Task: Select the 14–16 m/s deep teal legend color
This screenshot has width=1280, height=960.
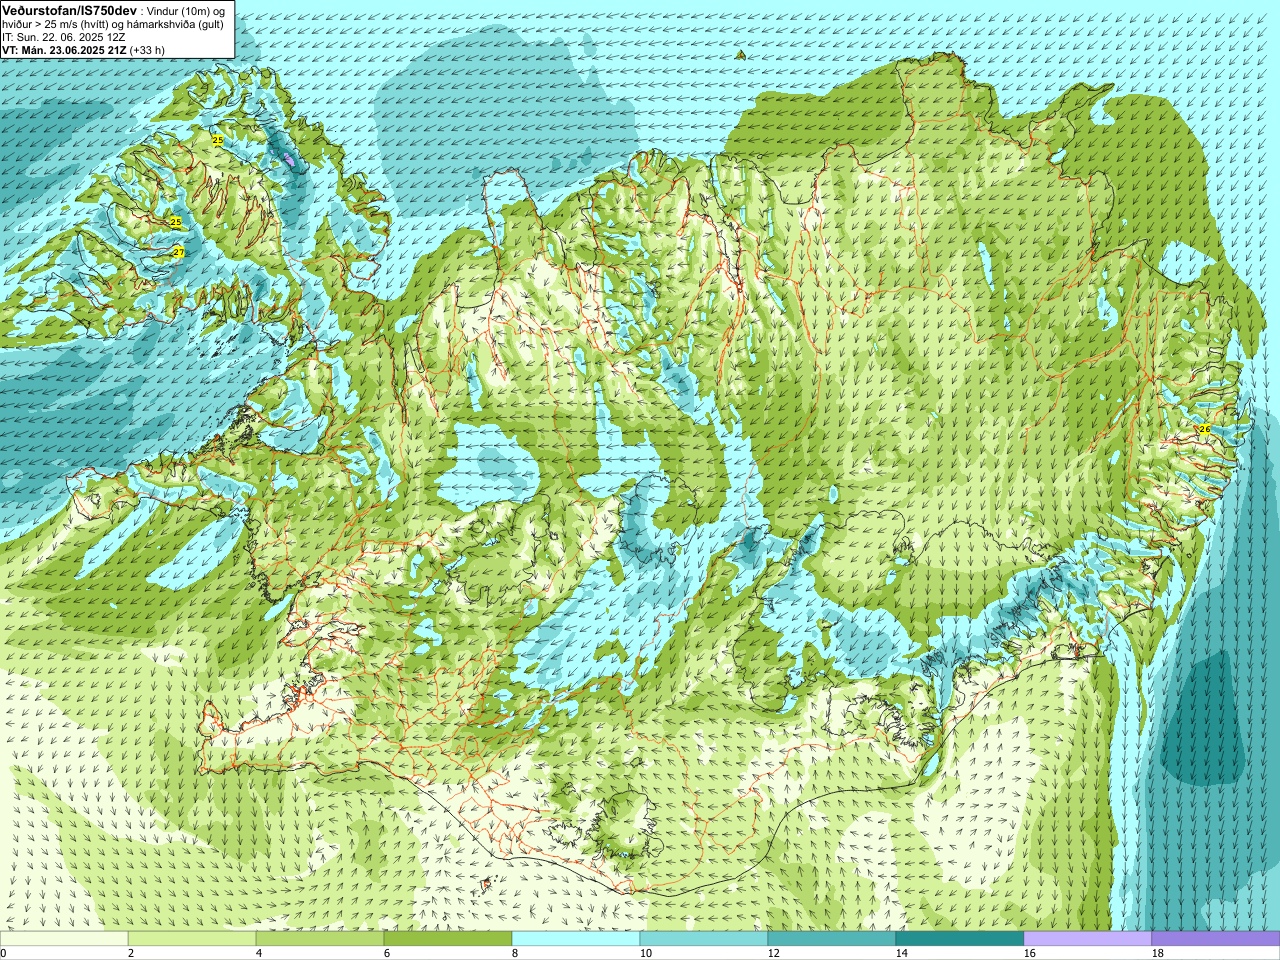Action: pos(960,939)
